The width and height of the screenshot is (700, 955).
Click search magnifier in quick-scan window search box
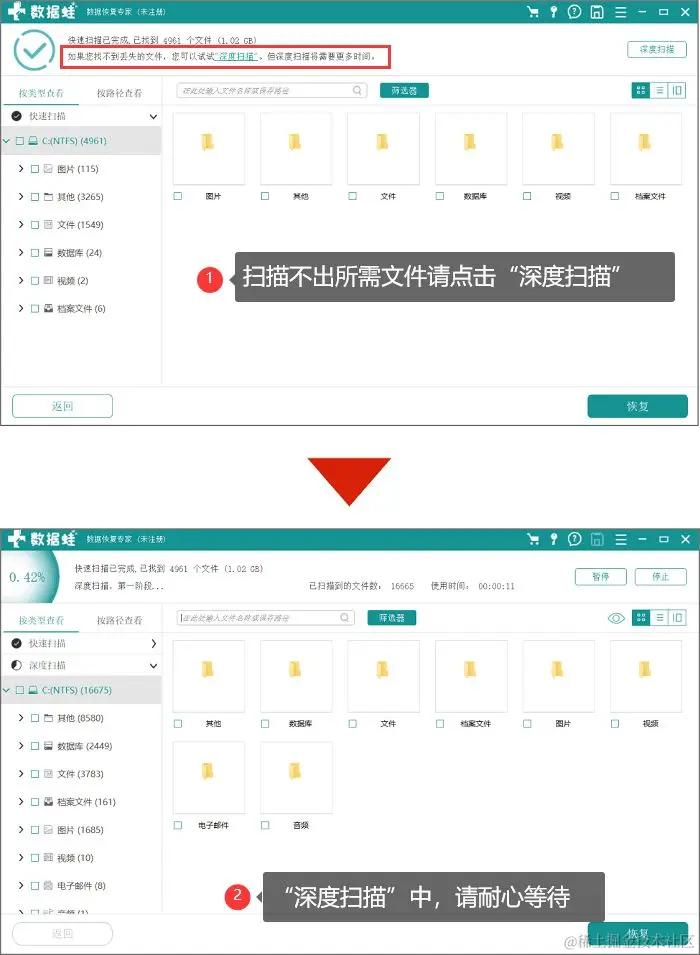(358, 90)
